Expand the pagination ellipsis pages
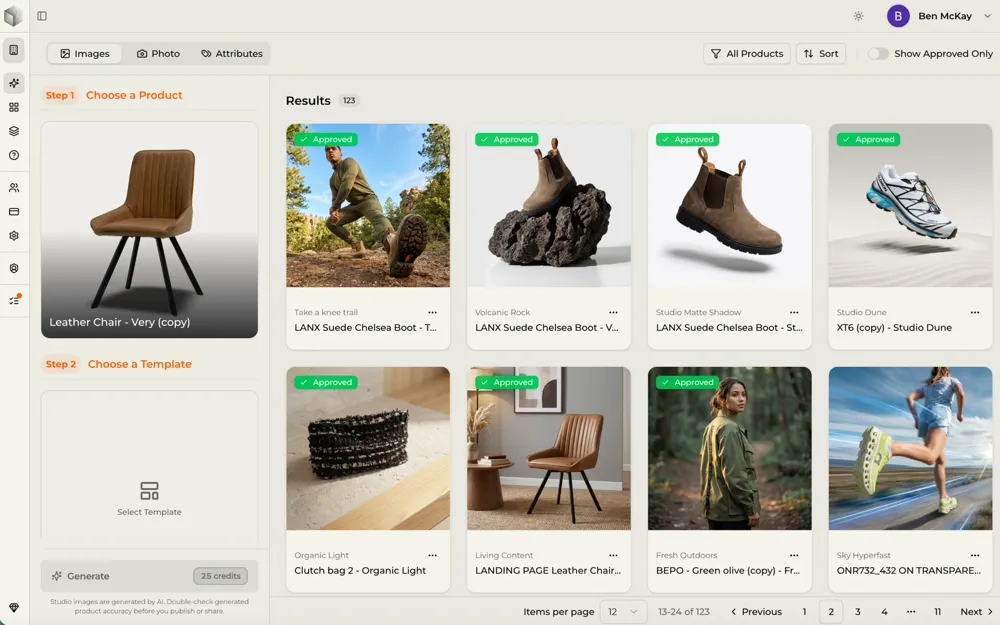 click(x=911, y=612)
